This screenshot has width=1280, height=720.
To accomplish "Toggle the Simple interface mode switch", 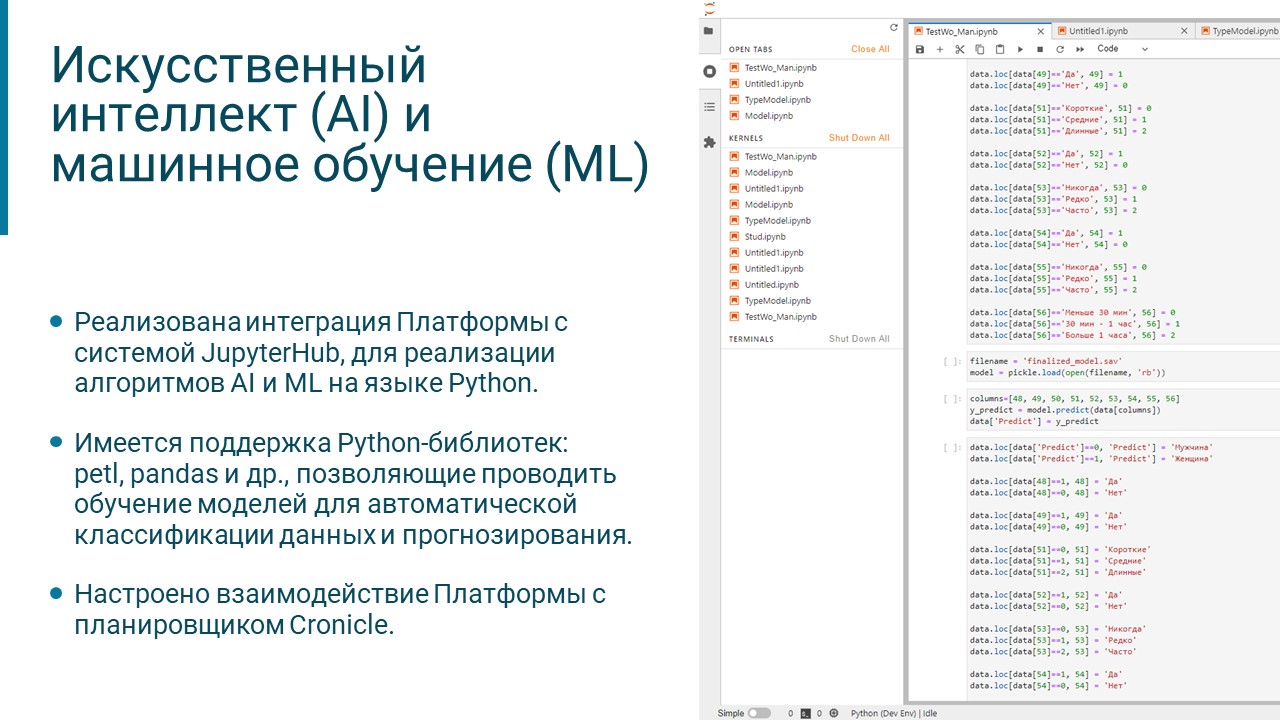I will click(x=760, y=713).
